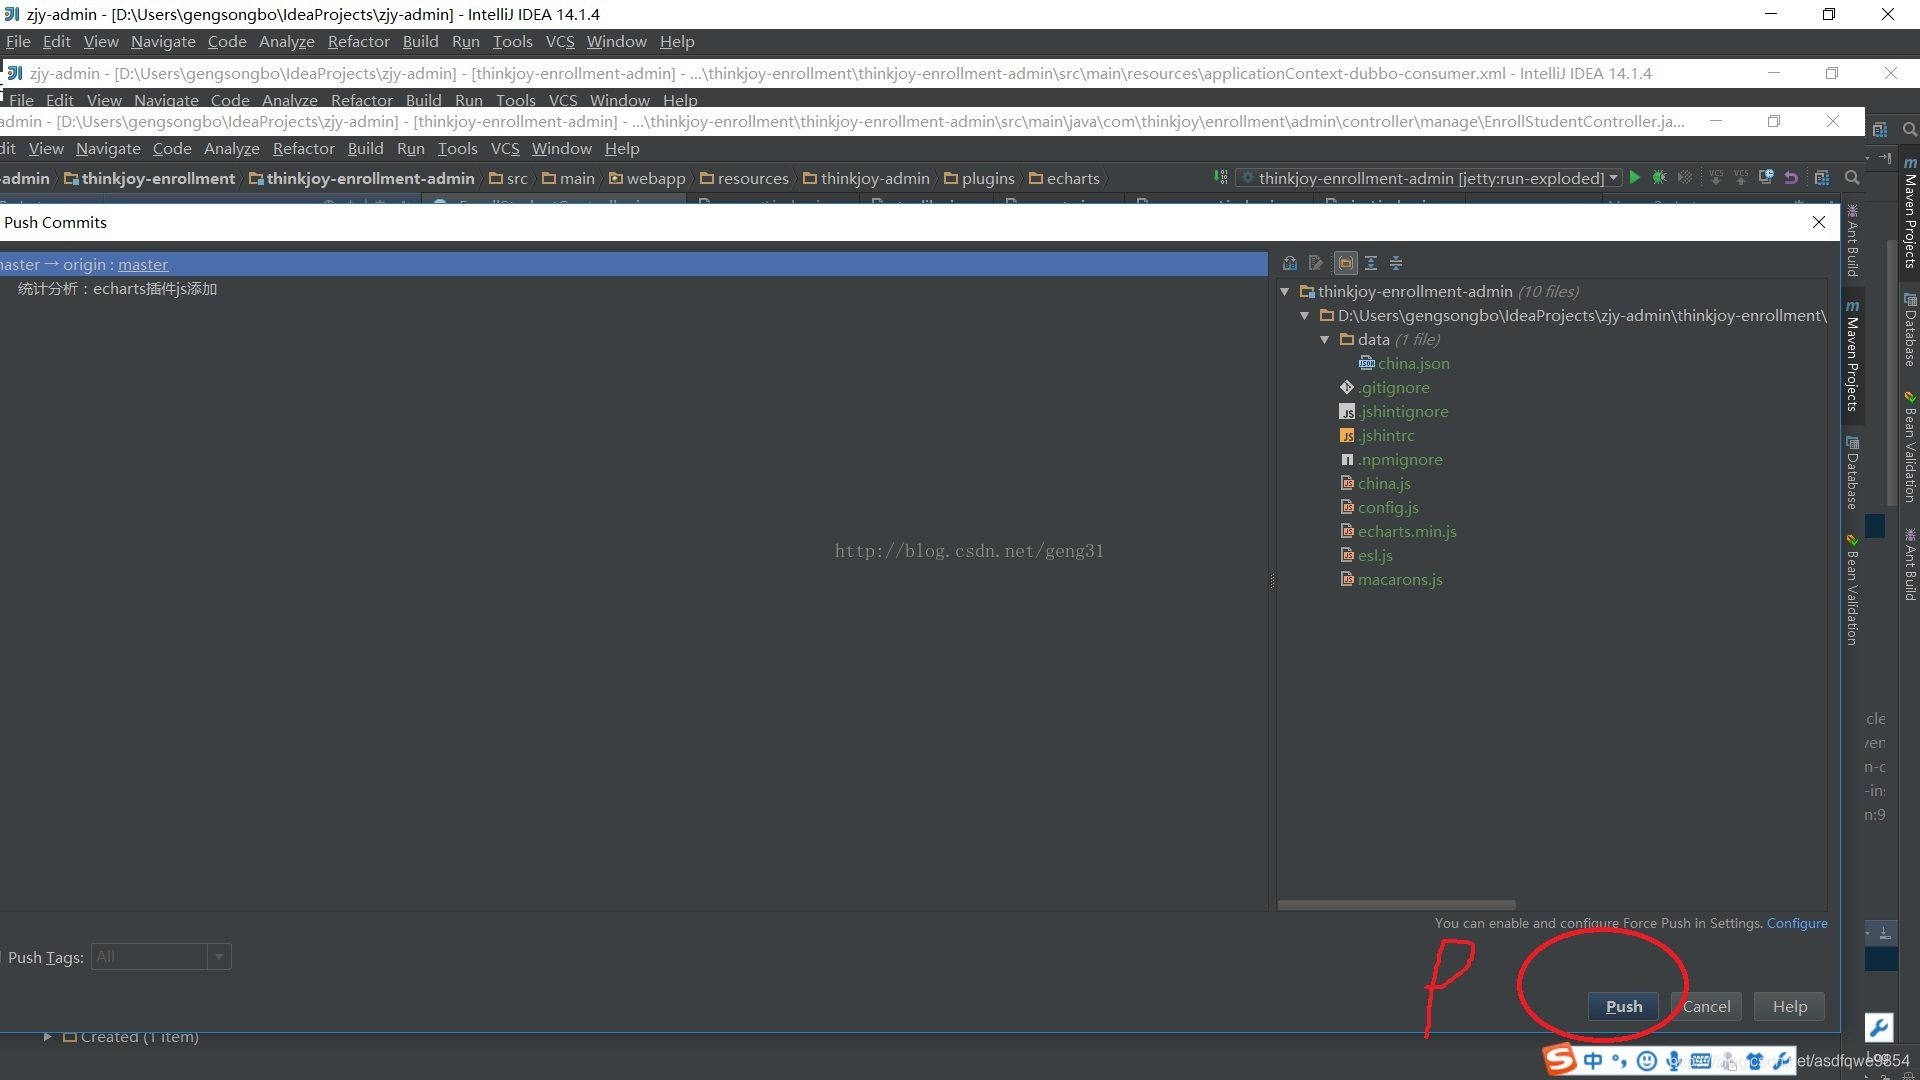Click the expand all icon in file panel
This screenshot has width=1920, height=1080.
[1369, 262]
